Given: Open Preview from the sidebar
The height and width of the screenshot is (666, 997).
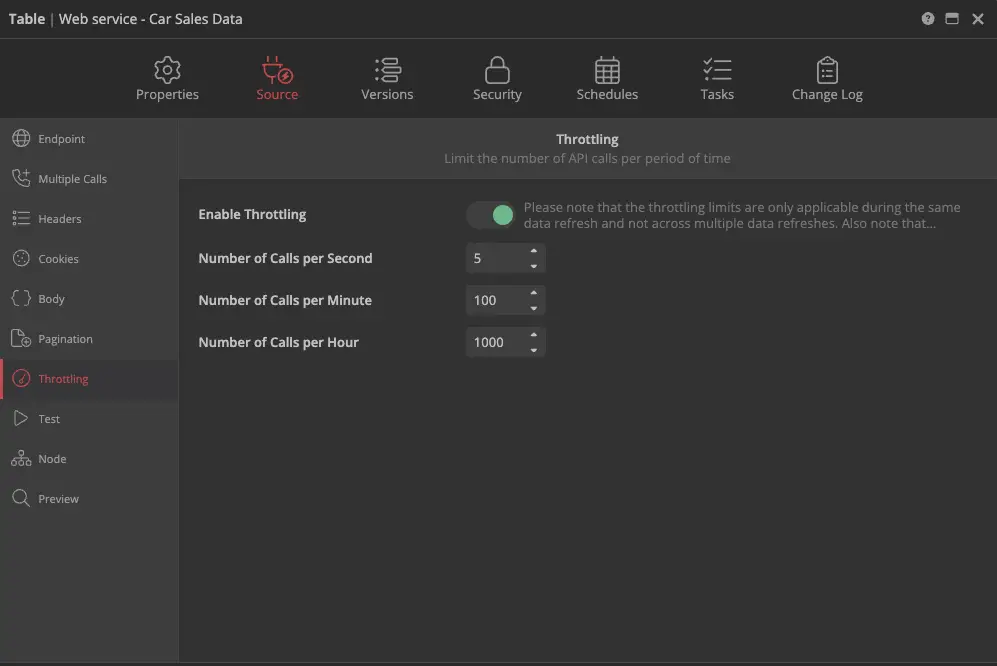Looking at the screenshot, I should 58,499.
